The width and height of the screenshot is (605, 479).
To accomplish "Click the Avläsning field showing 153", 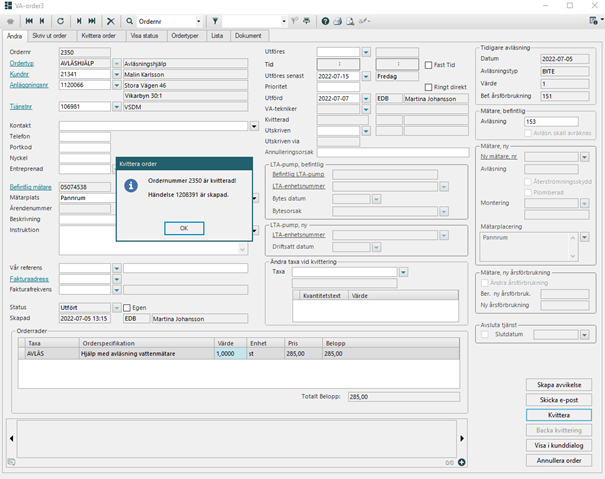I will 551,122.
